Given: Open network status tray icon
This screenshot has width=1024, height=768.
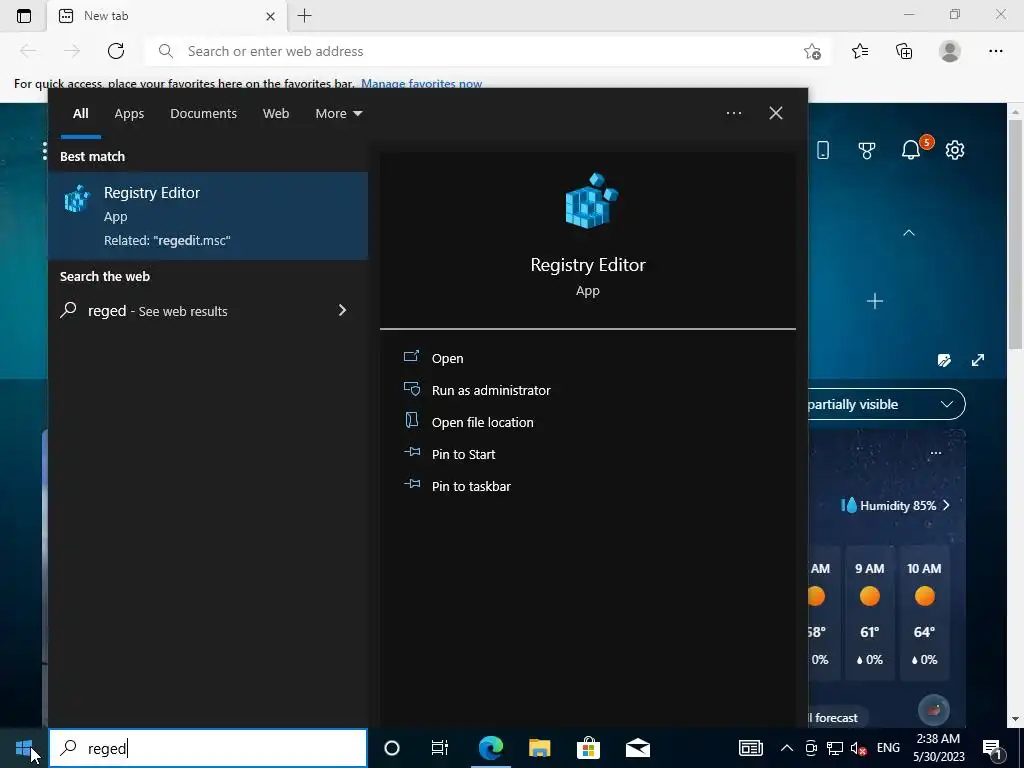Looking at the screenshot, I should [x=835, y=748].
